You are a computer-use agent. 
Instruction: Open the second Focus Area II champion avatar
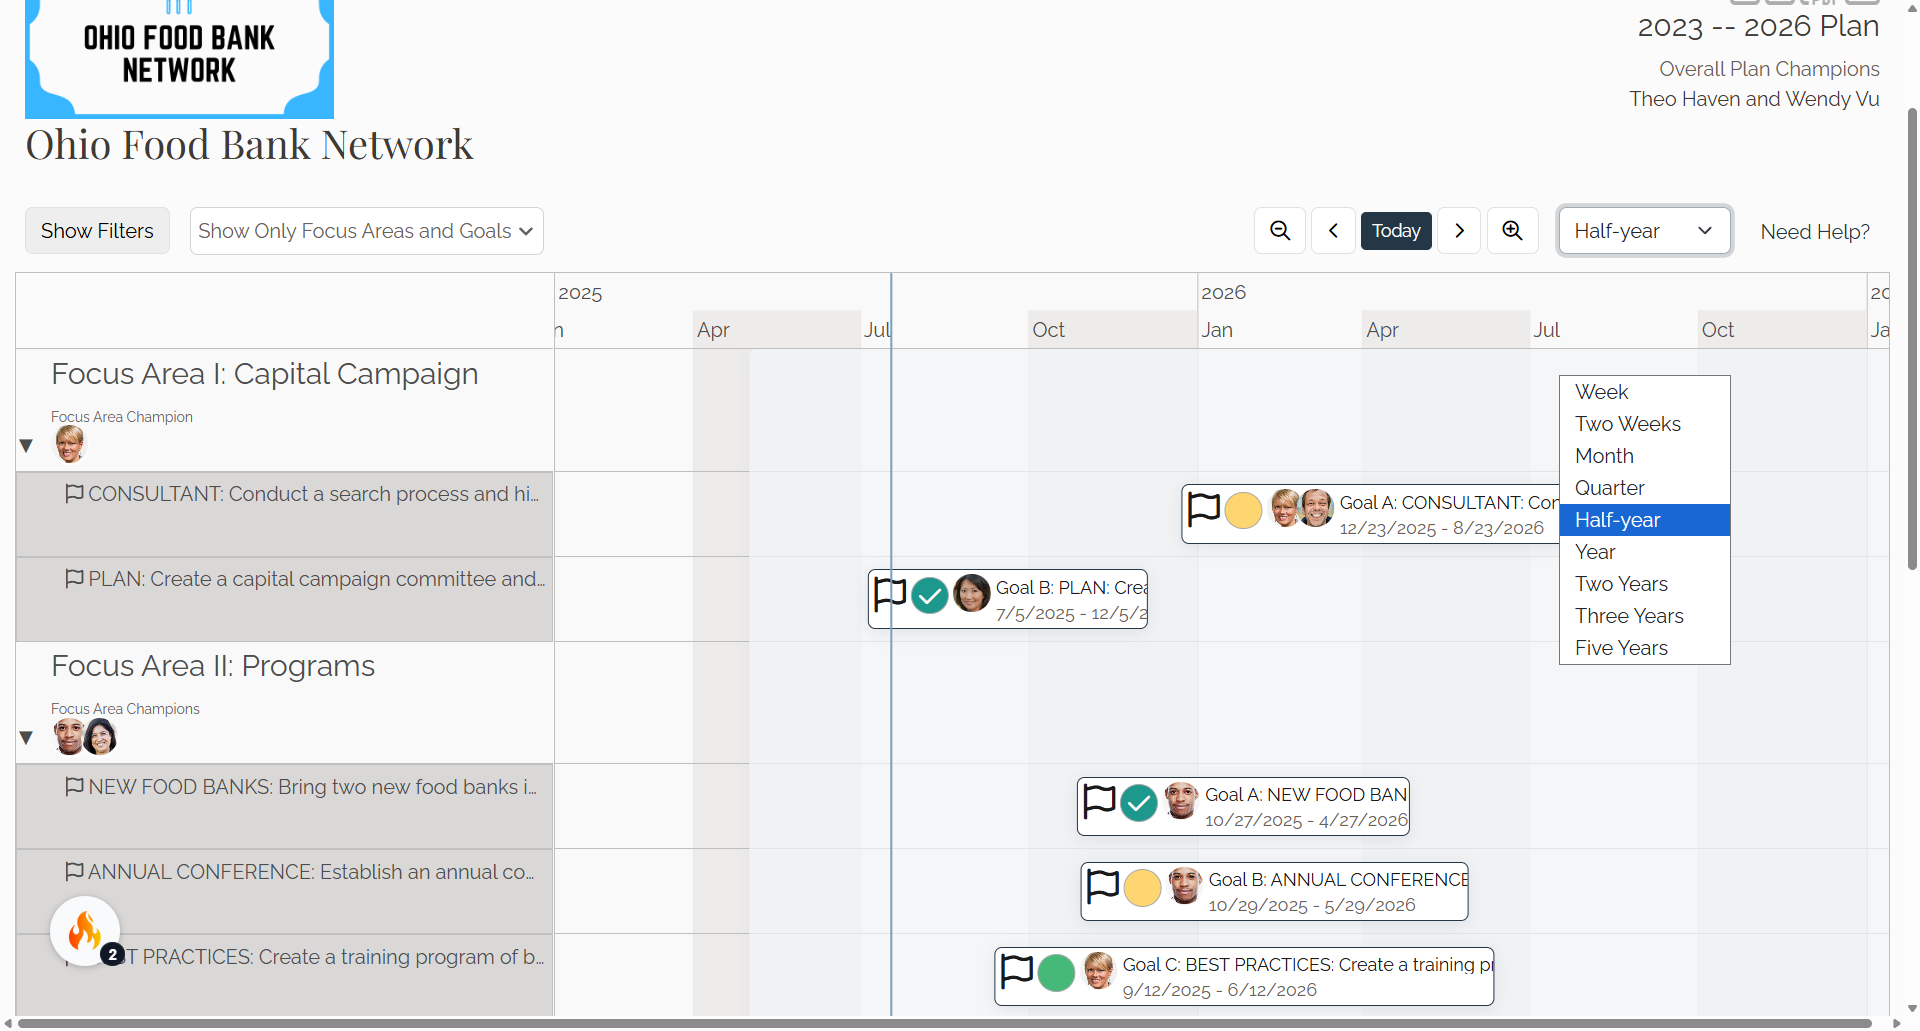[100, 736]
